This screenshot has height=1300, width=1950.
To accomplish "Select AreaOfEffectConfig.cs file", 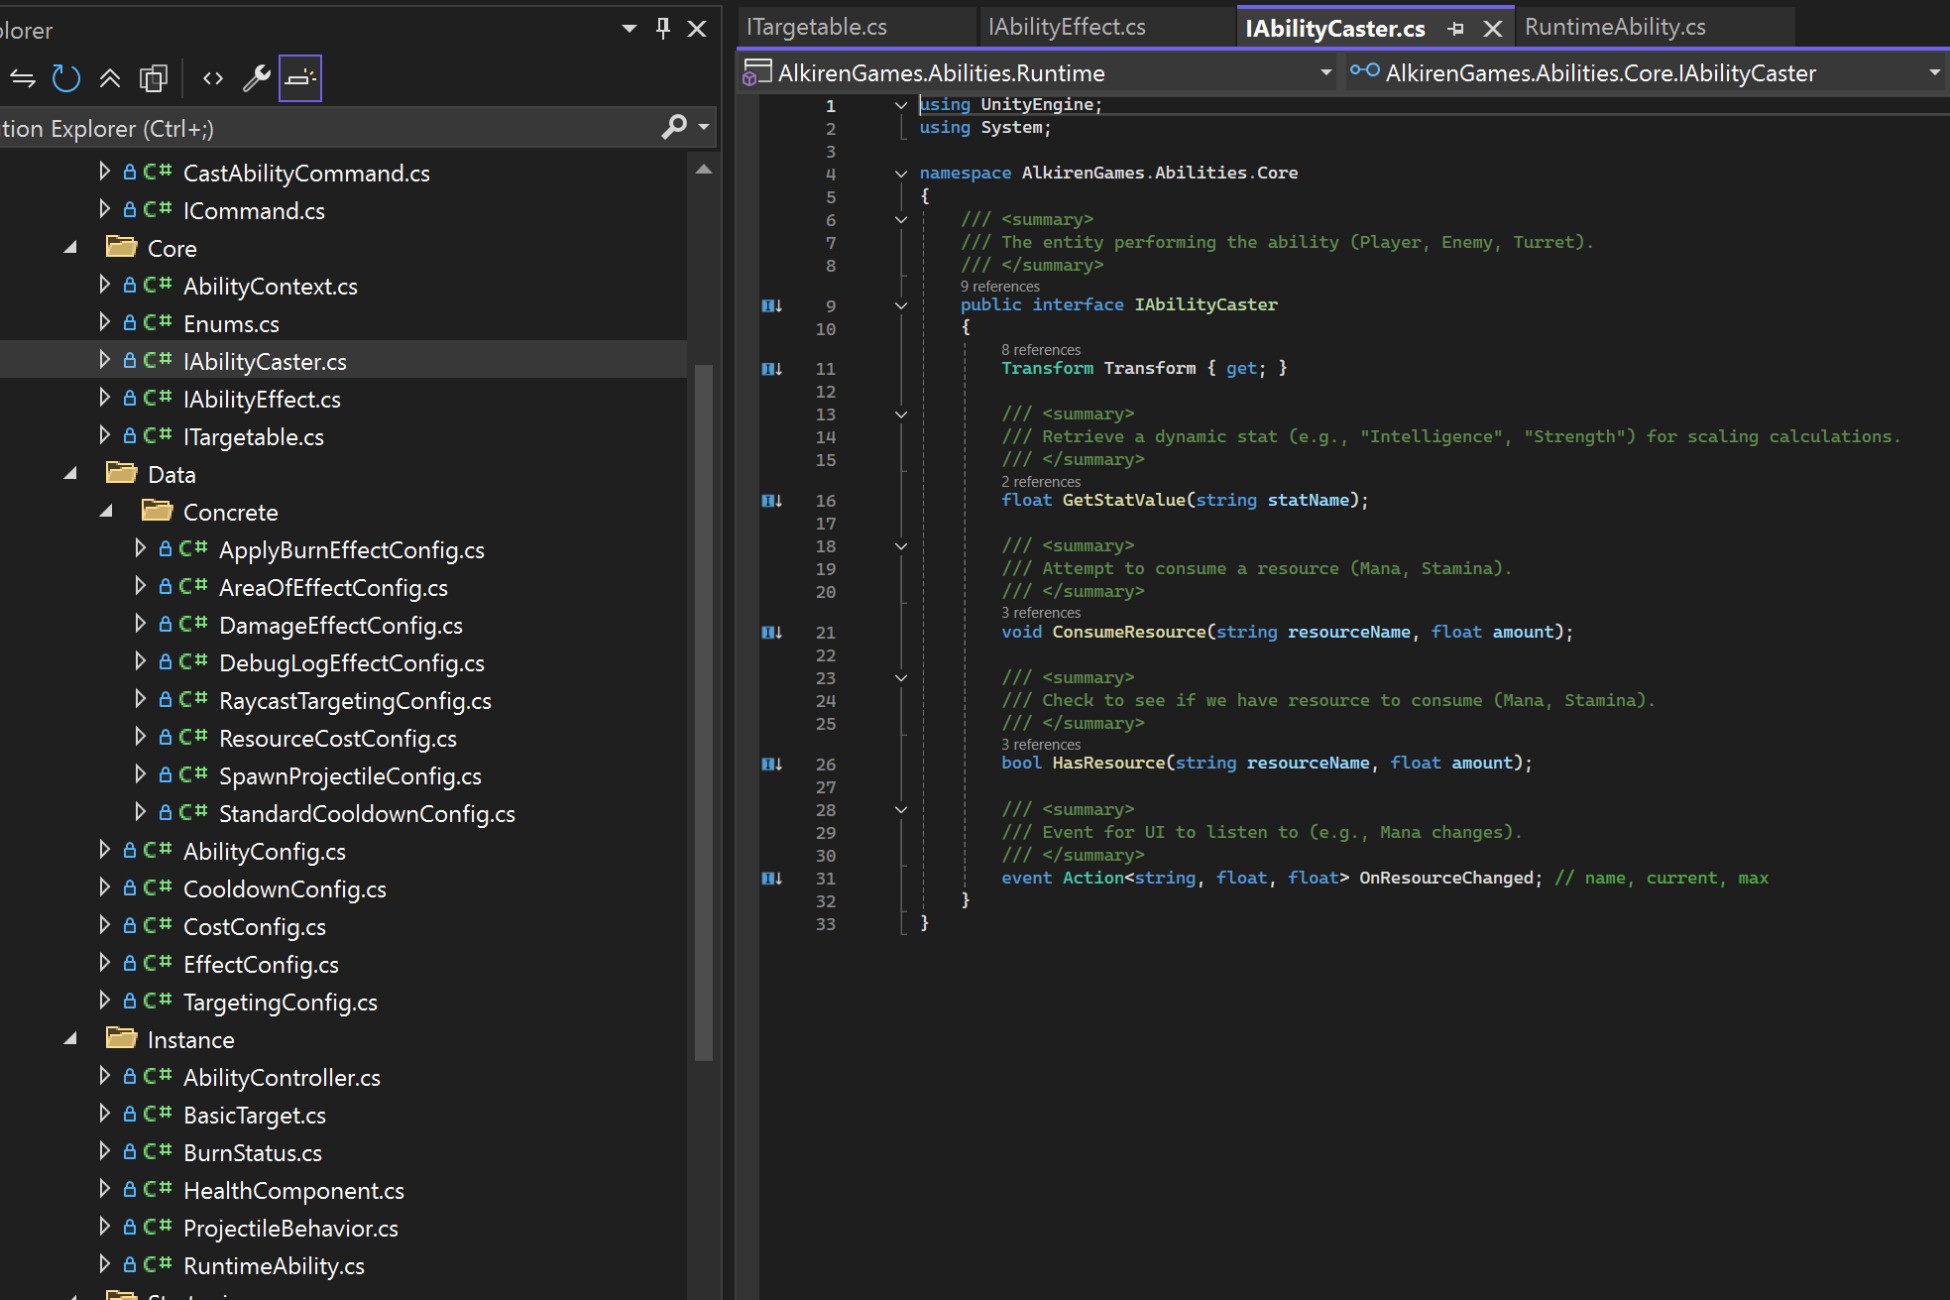I will click(333, 587).
